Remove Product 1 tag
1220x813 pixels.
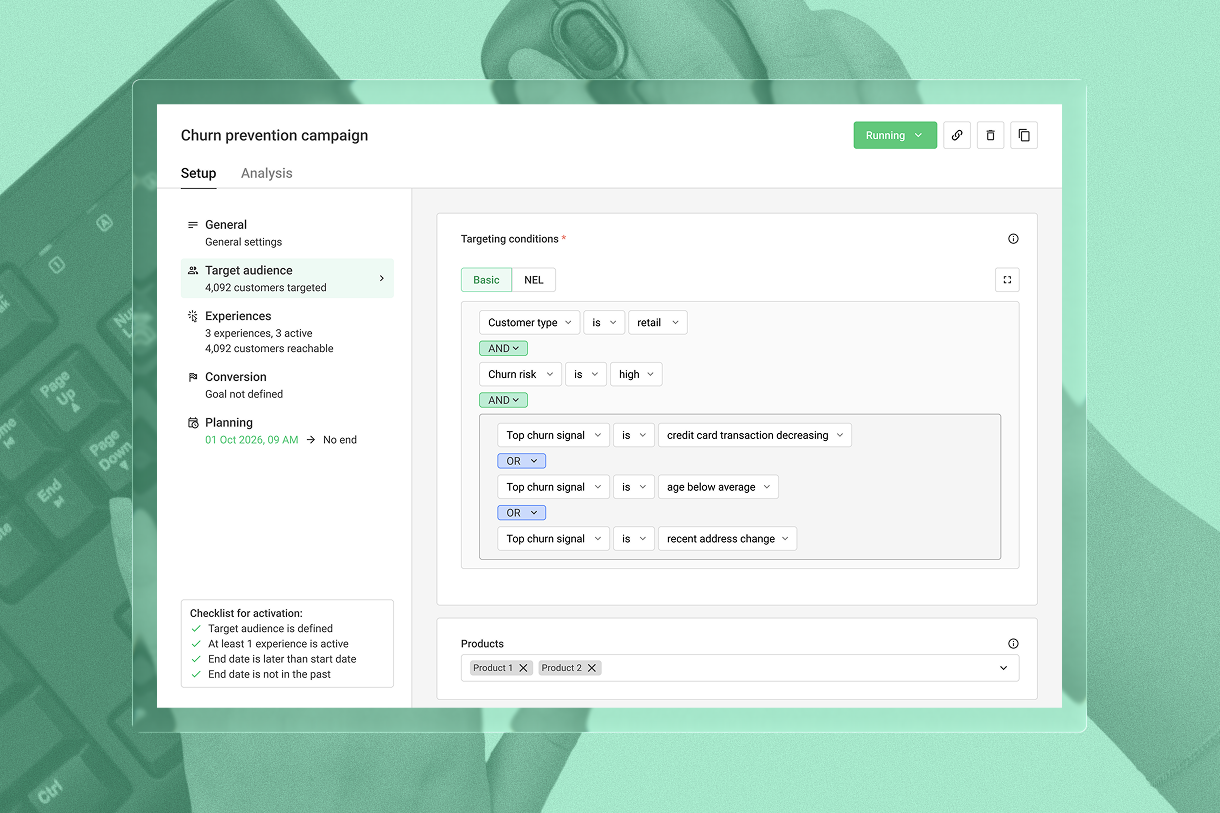click(x=523, y=668)
